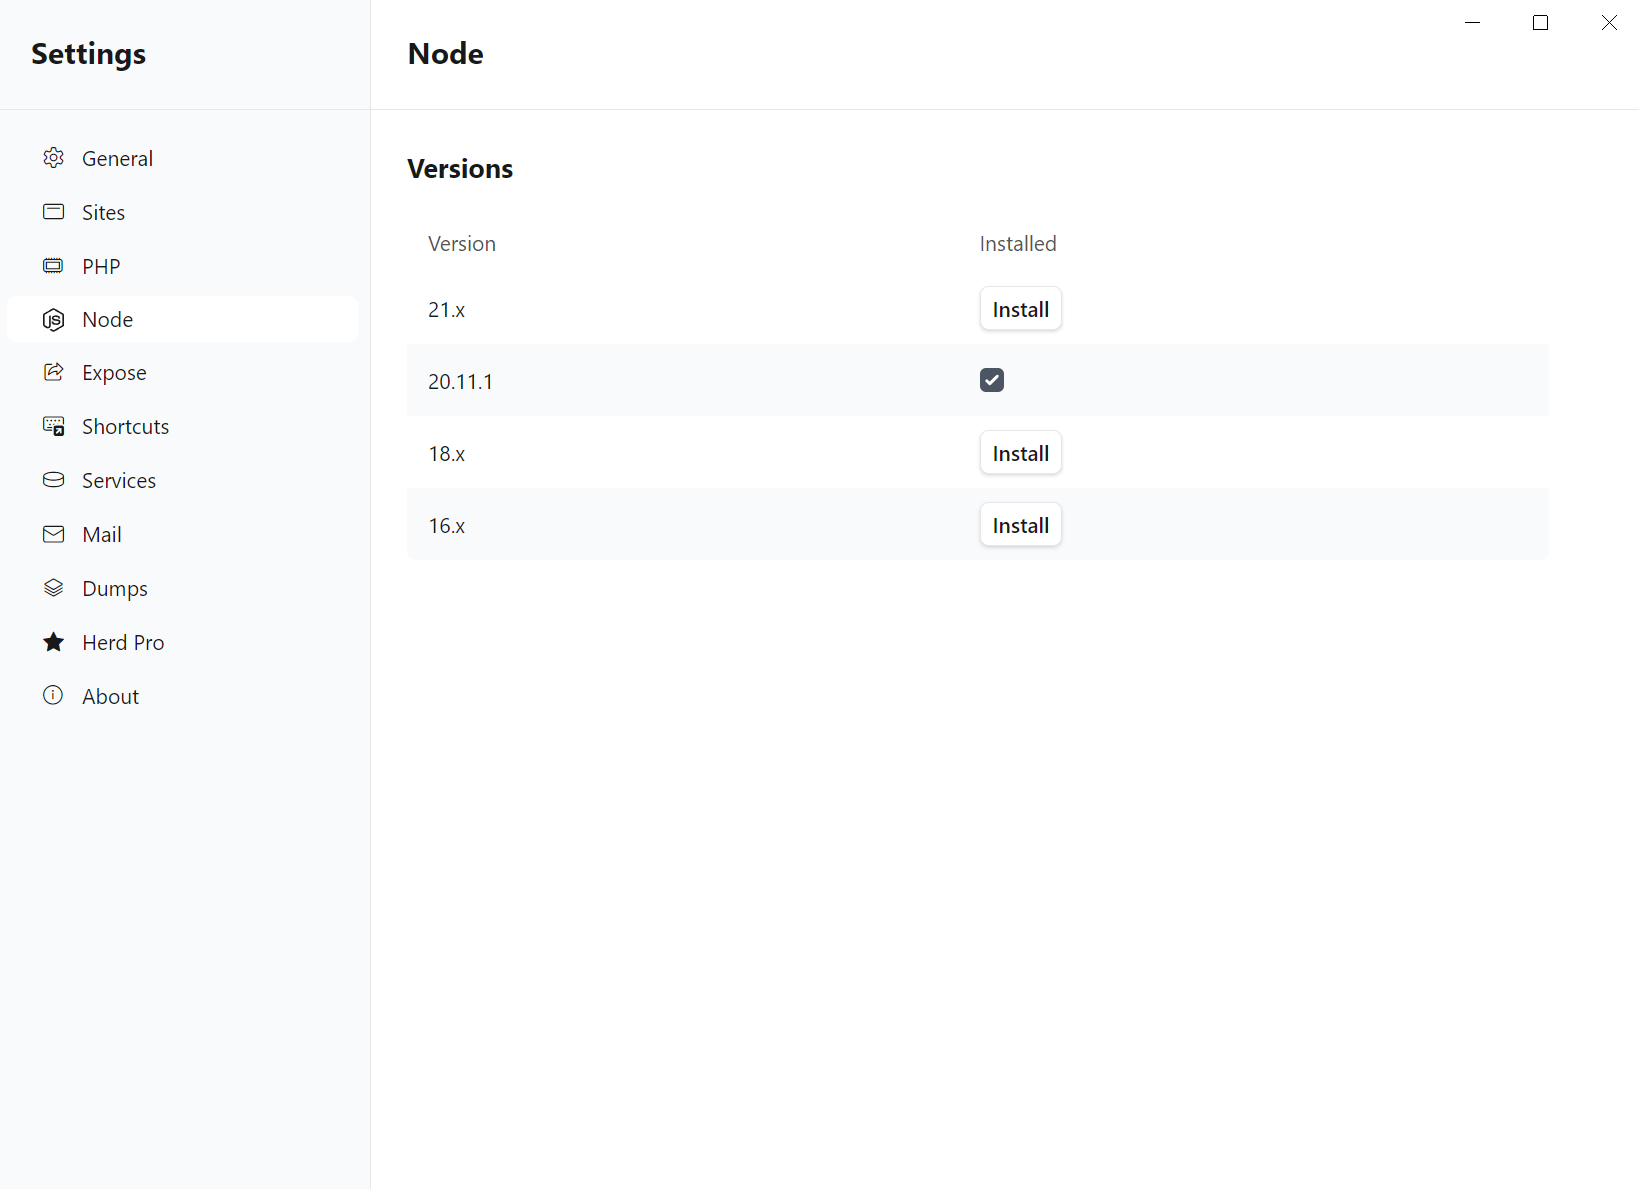Viewport: 1639px width, 1189px height.
Task: Click the General settings gear icon
Action: pyautogui.click(x=53, y=157)
